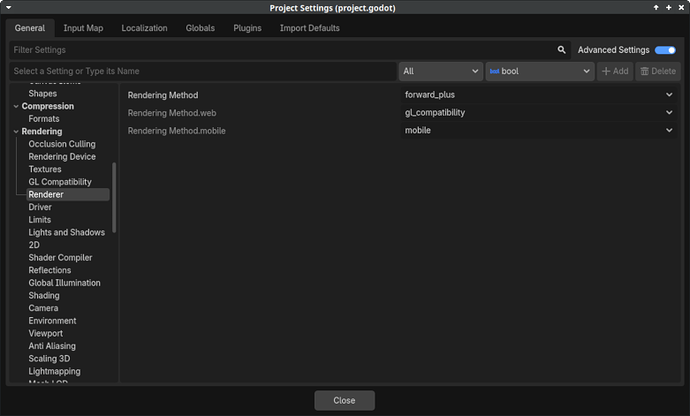Click the Close button
This screenshot has height=416, width=690.
345,401
